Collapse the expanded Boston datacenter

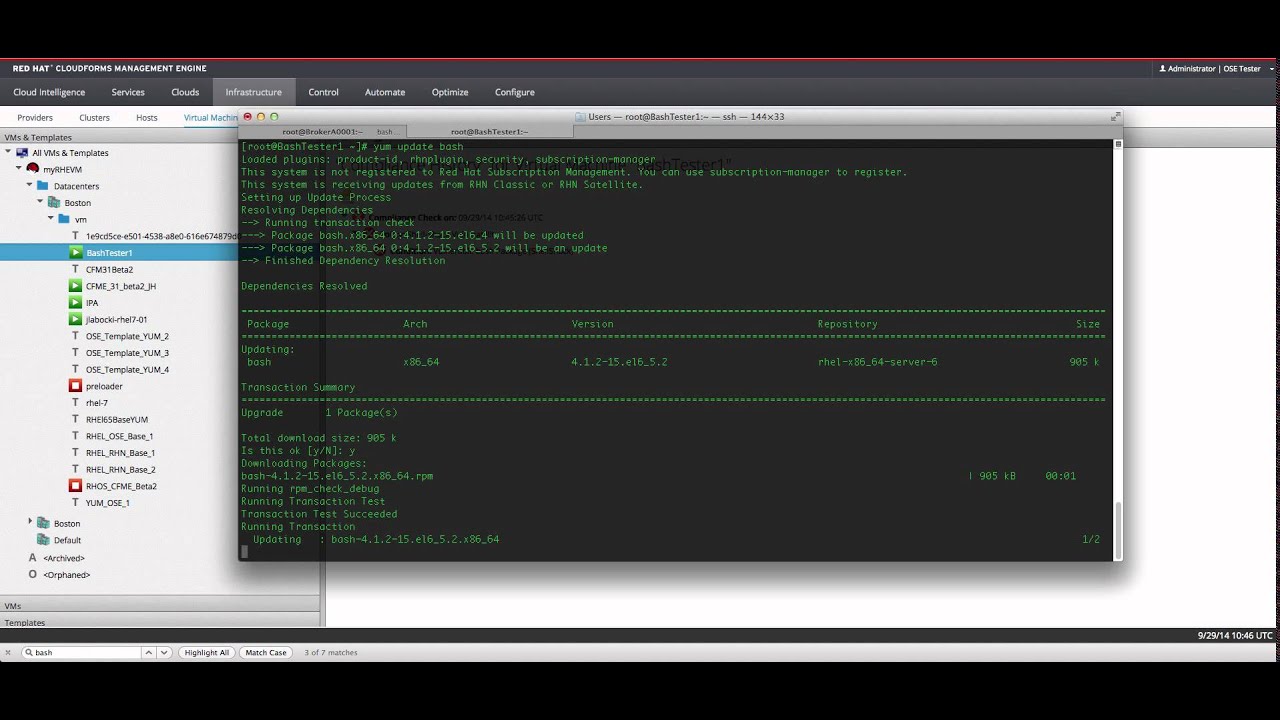40,202
